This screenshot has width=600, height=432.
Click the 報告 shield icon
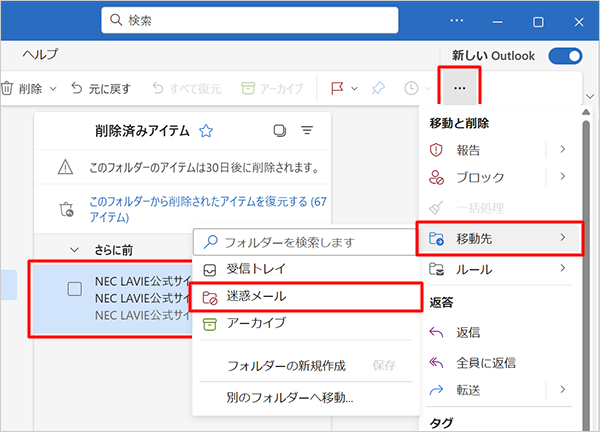point(436,150)
